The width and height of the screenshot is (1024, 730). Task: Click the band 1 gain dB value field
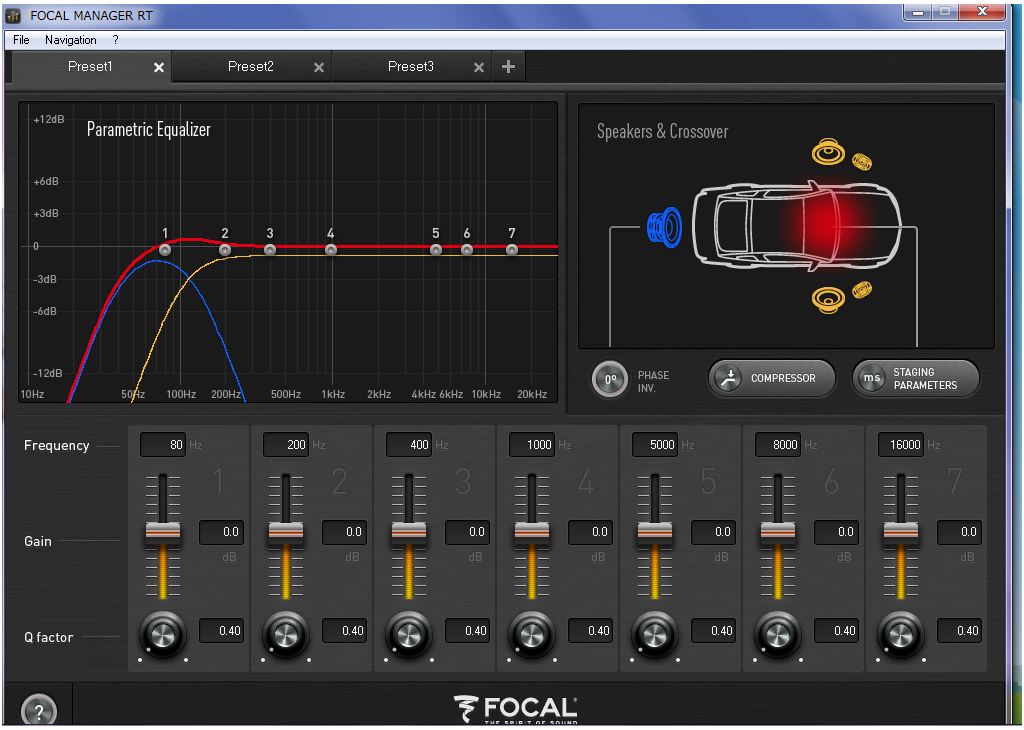click(221, 532)
